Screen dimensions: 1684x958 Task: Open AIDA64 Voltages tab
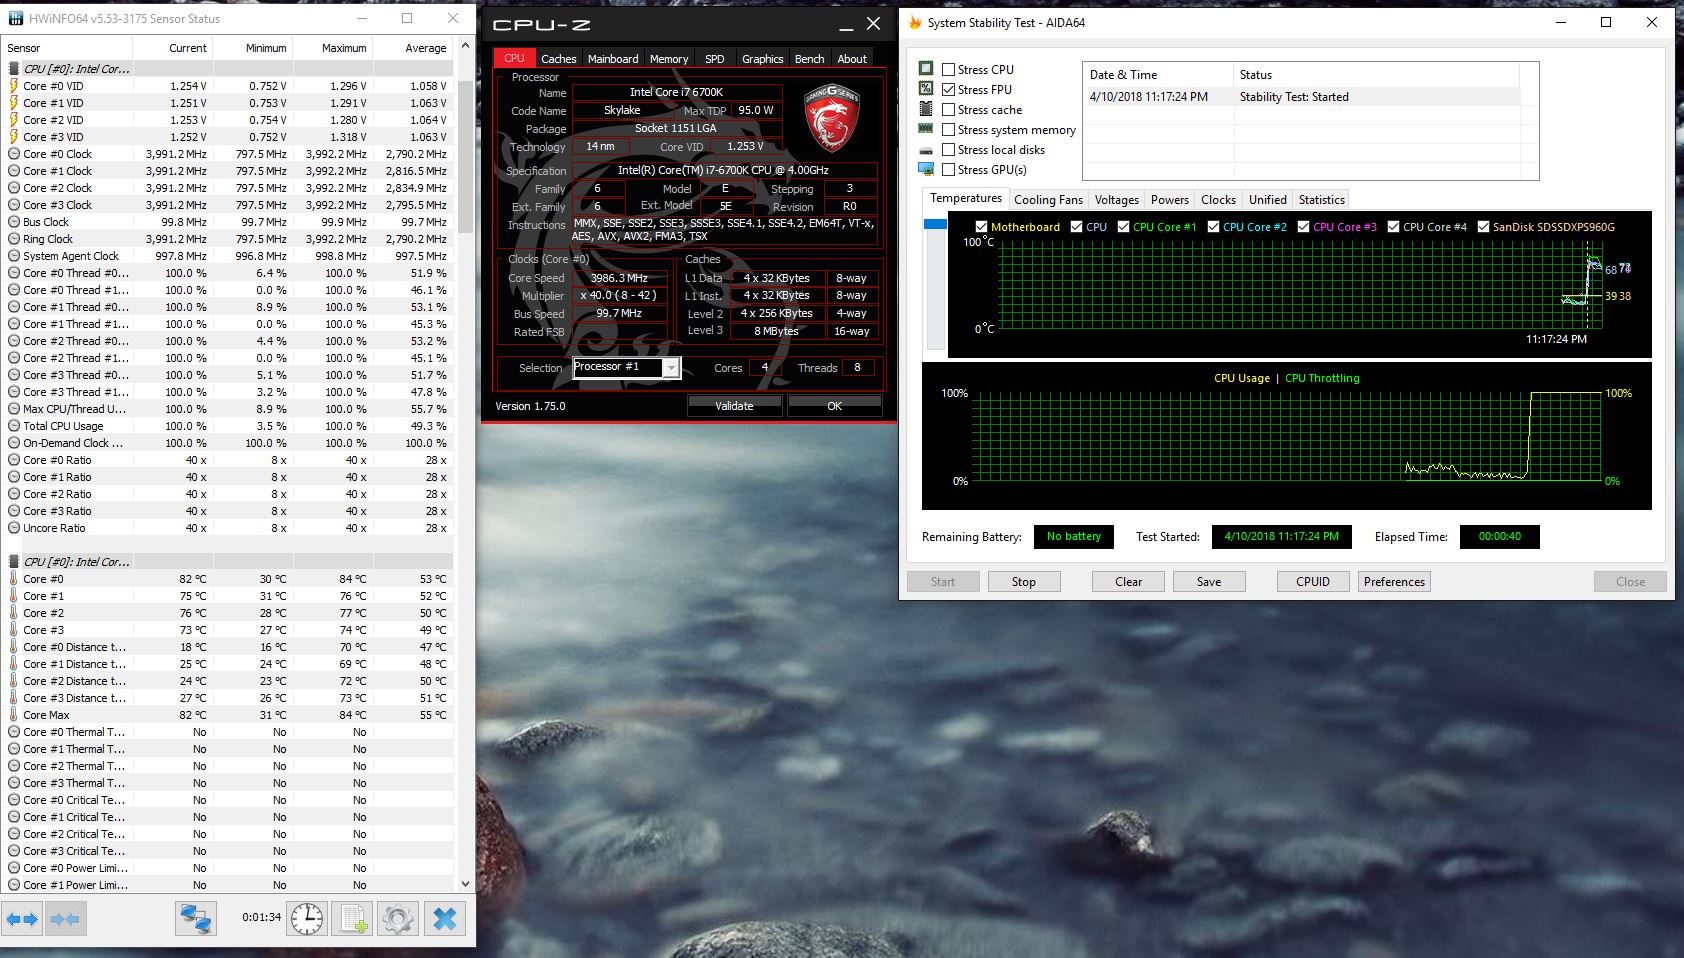pyautogui.click(x=1116, y=200)
